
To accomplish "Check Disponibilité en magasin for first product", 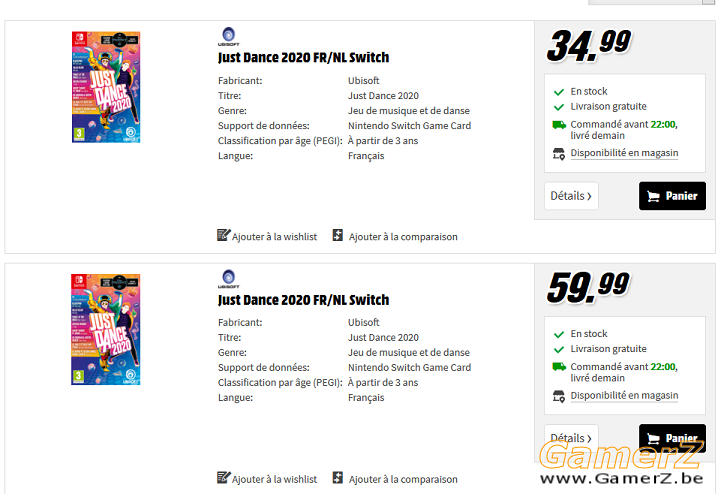I will pyautogui.click(x=624, y=153).
